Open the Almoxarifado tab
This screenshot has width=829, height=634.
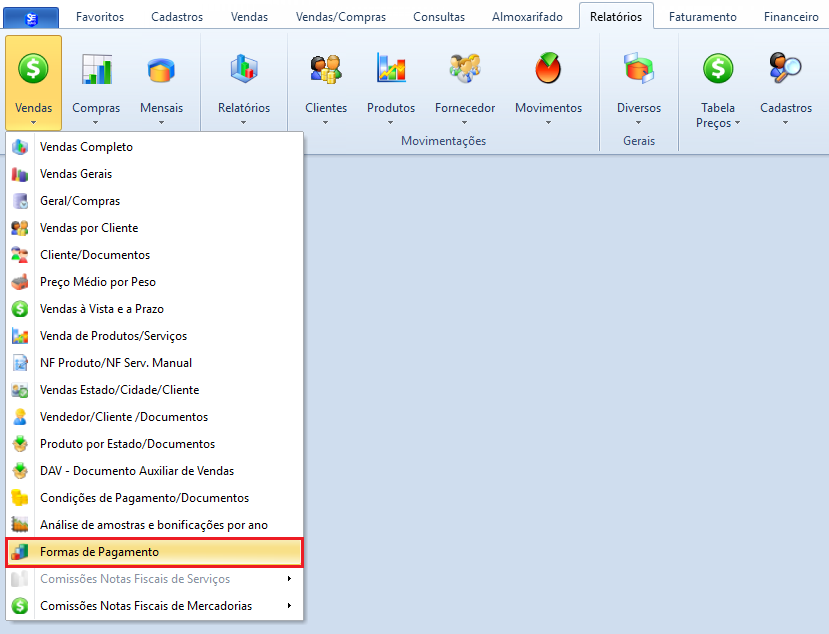tap(527, 17)
